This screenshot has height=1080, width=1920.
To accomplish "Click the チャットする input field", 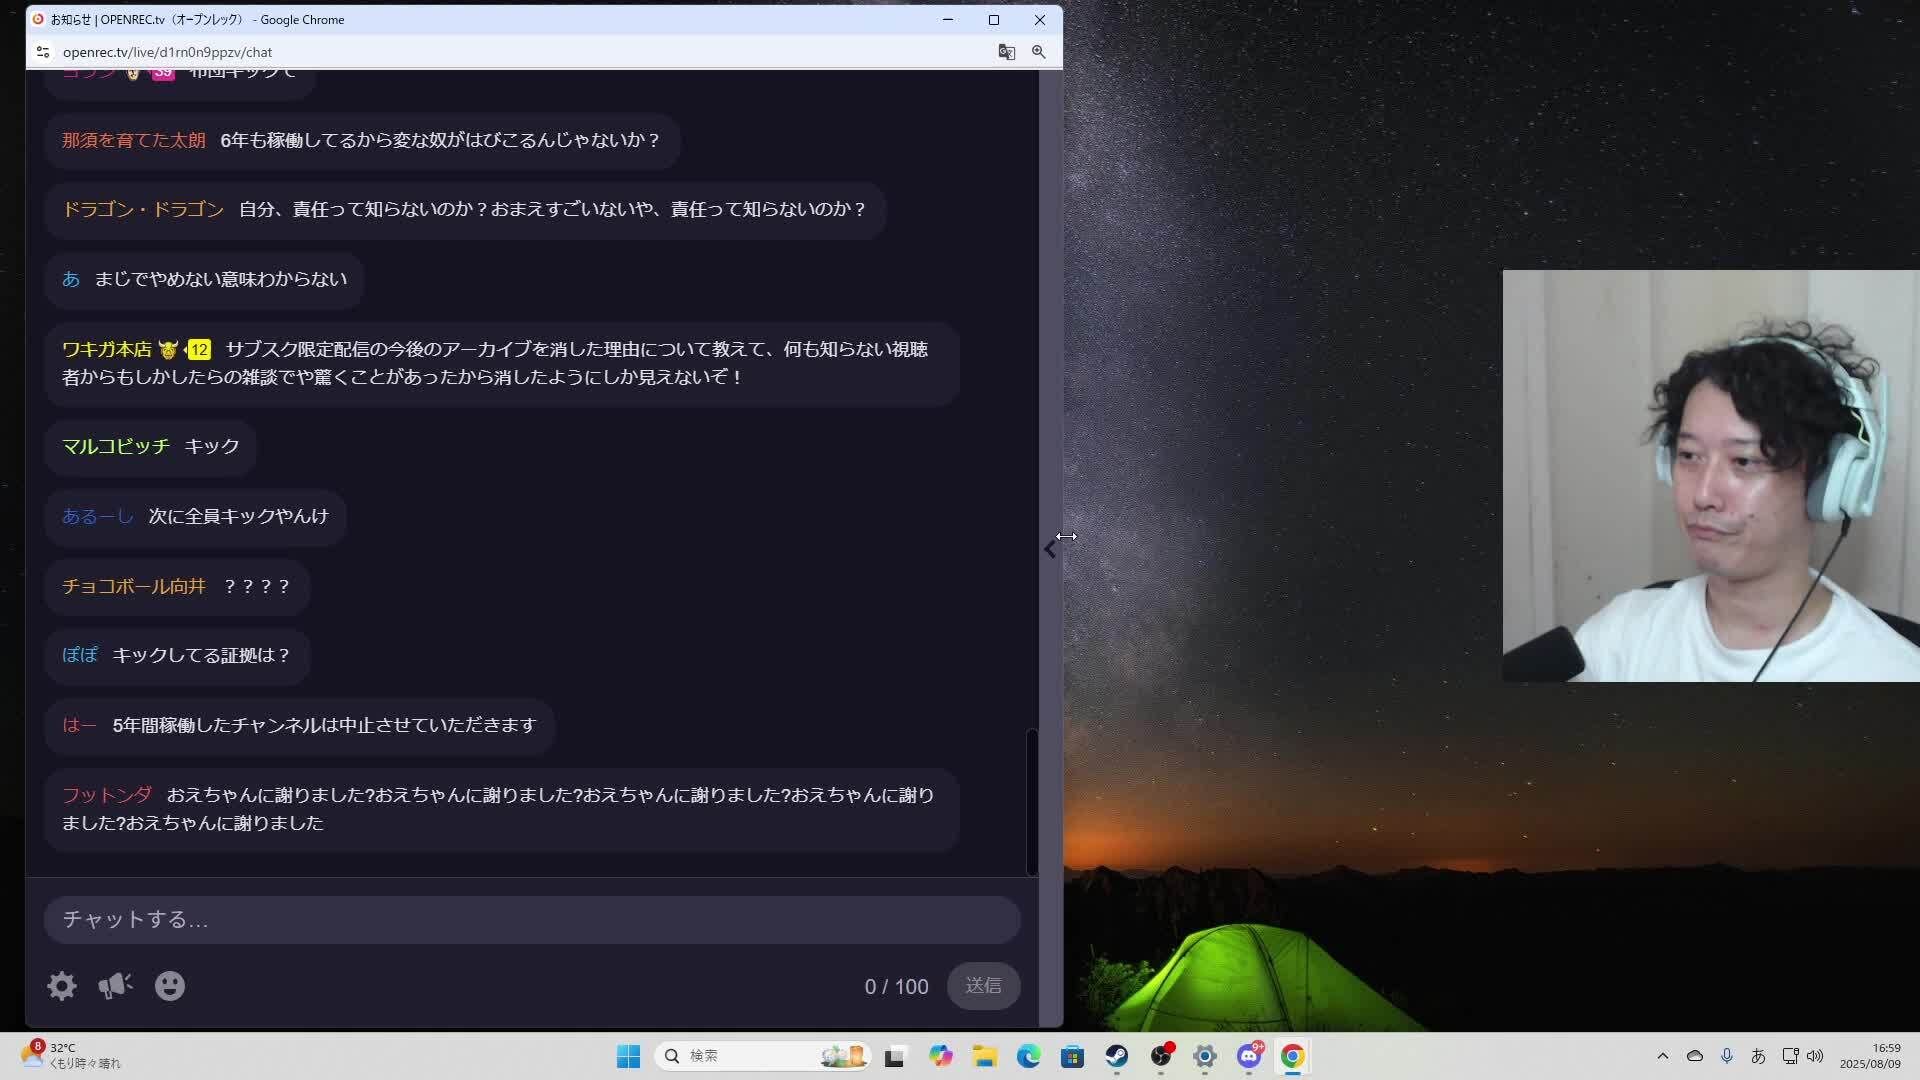I will pos(531,919).
